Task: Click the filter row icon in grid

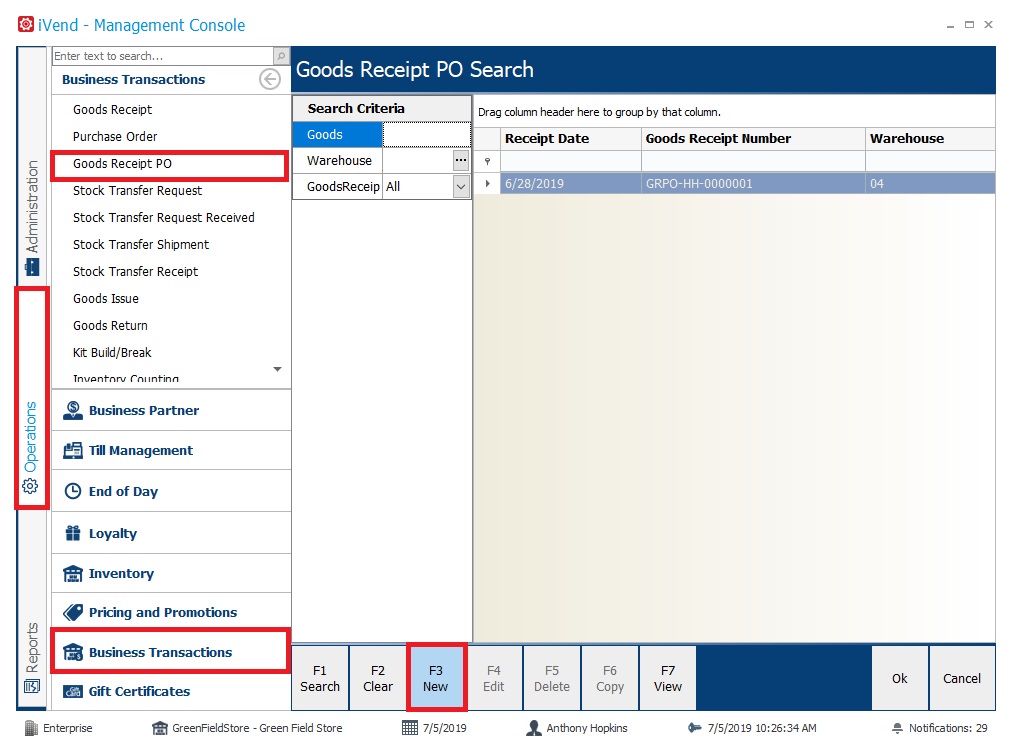Action: tap(487, 161)
